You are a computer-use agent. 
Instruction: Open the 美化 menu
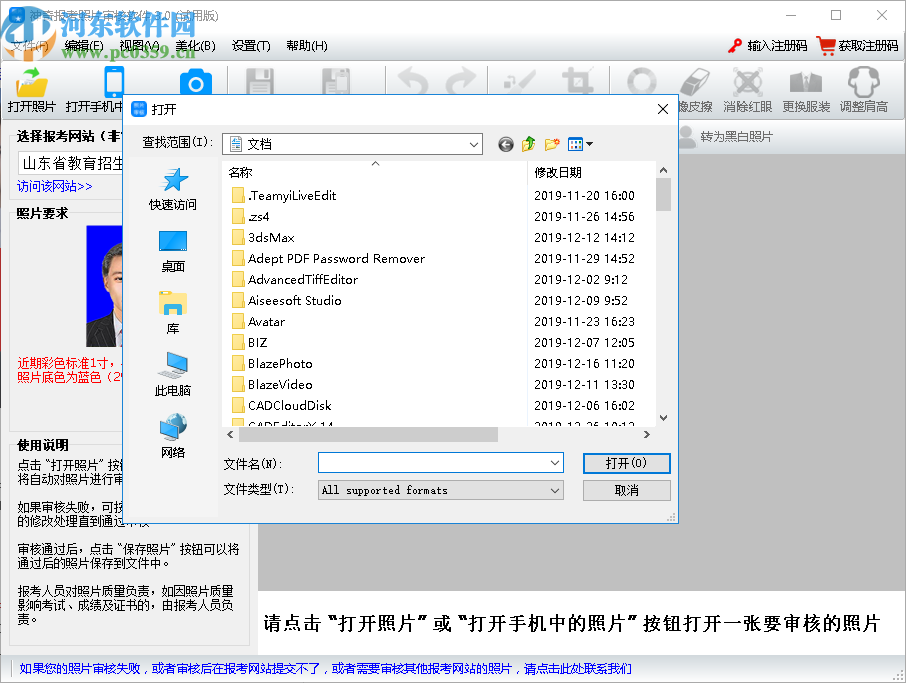(x=196, y=46)
